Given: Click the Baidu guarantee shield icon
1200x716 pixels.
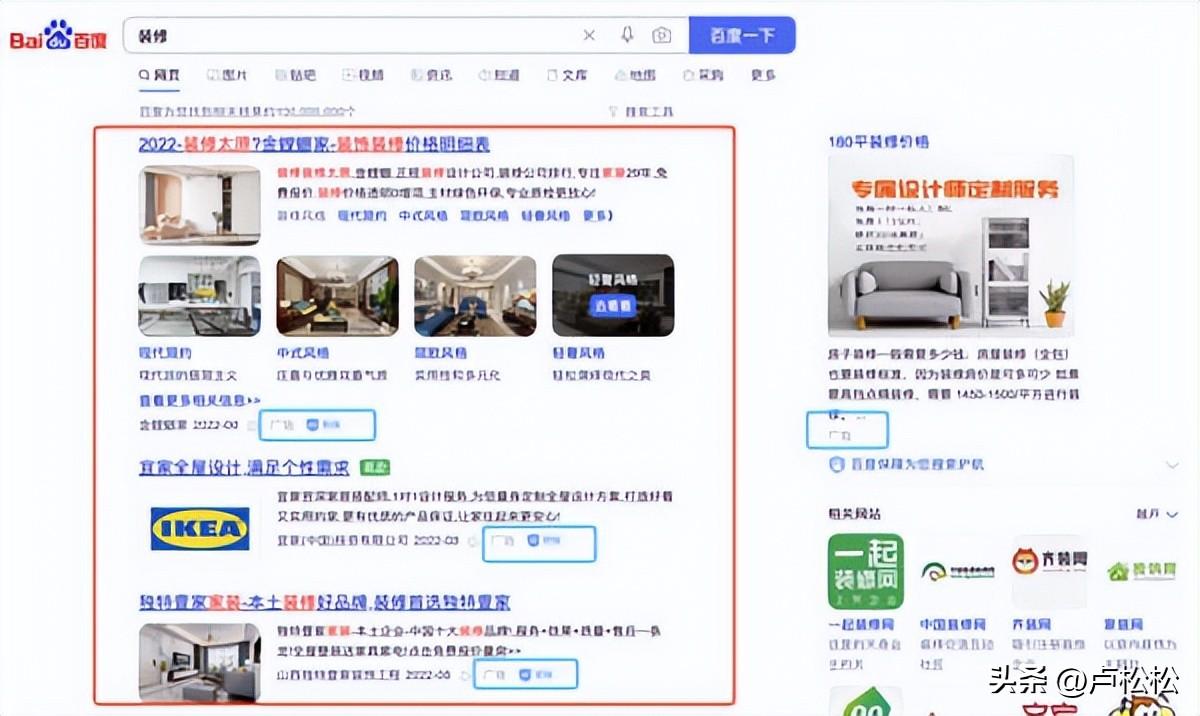Looking at the screenshot, I should coord(837,465).
